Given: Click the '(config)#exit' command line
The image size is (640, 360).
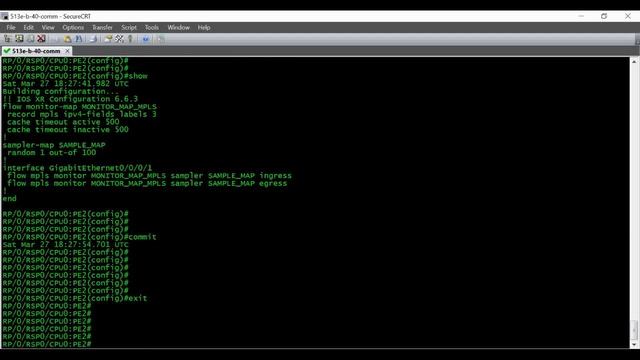Looking at the screenshot, I should (x=75, y=298).
